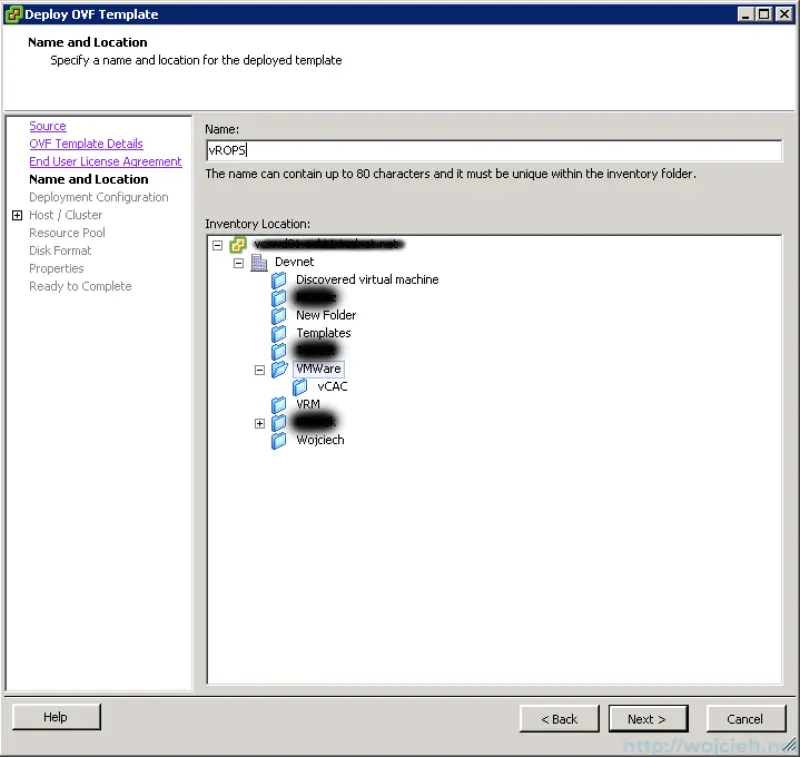Select the New Folder entry
Viewport: 800px width, 757px height.
(x=326, y=314)
